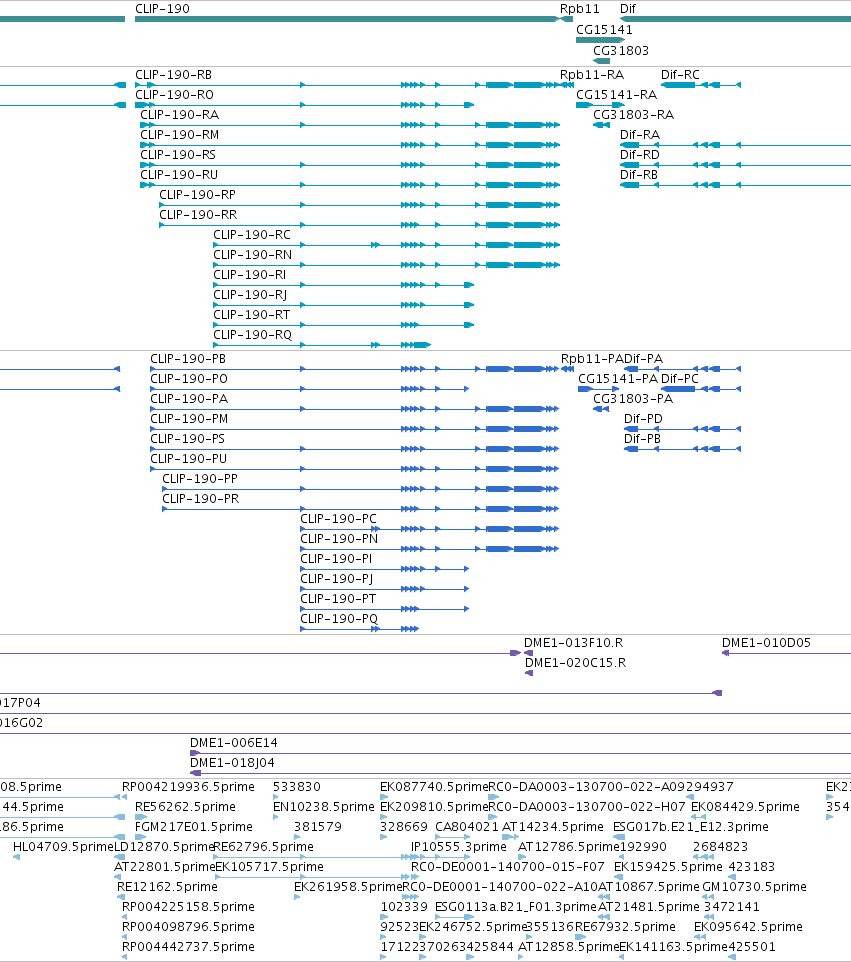Click the Rpb11 gene label
Image resolution: width=851 pixels, height=962 pixels.
click(x=579, y=9)
